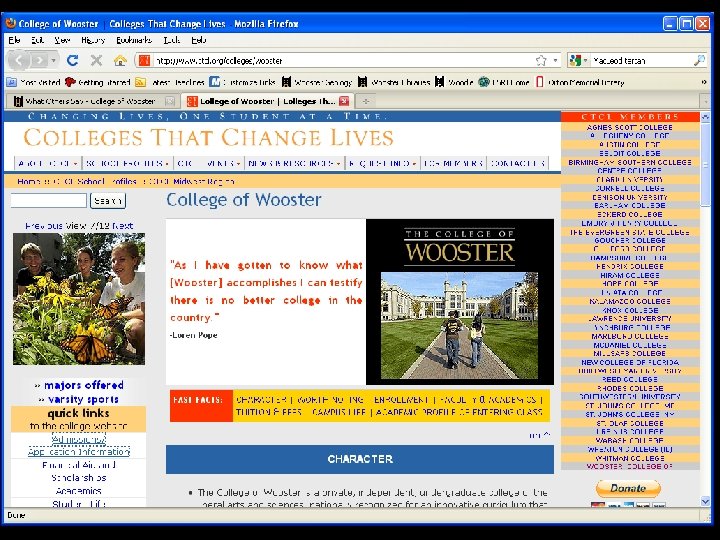Jump to Campus Life fast fact

pyautogui.click(x=339, y=412)
